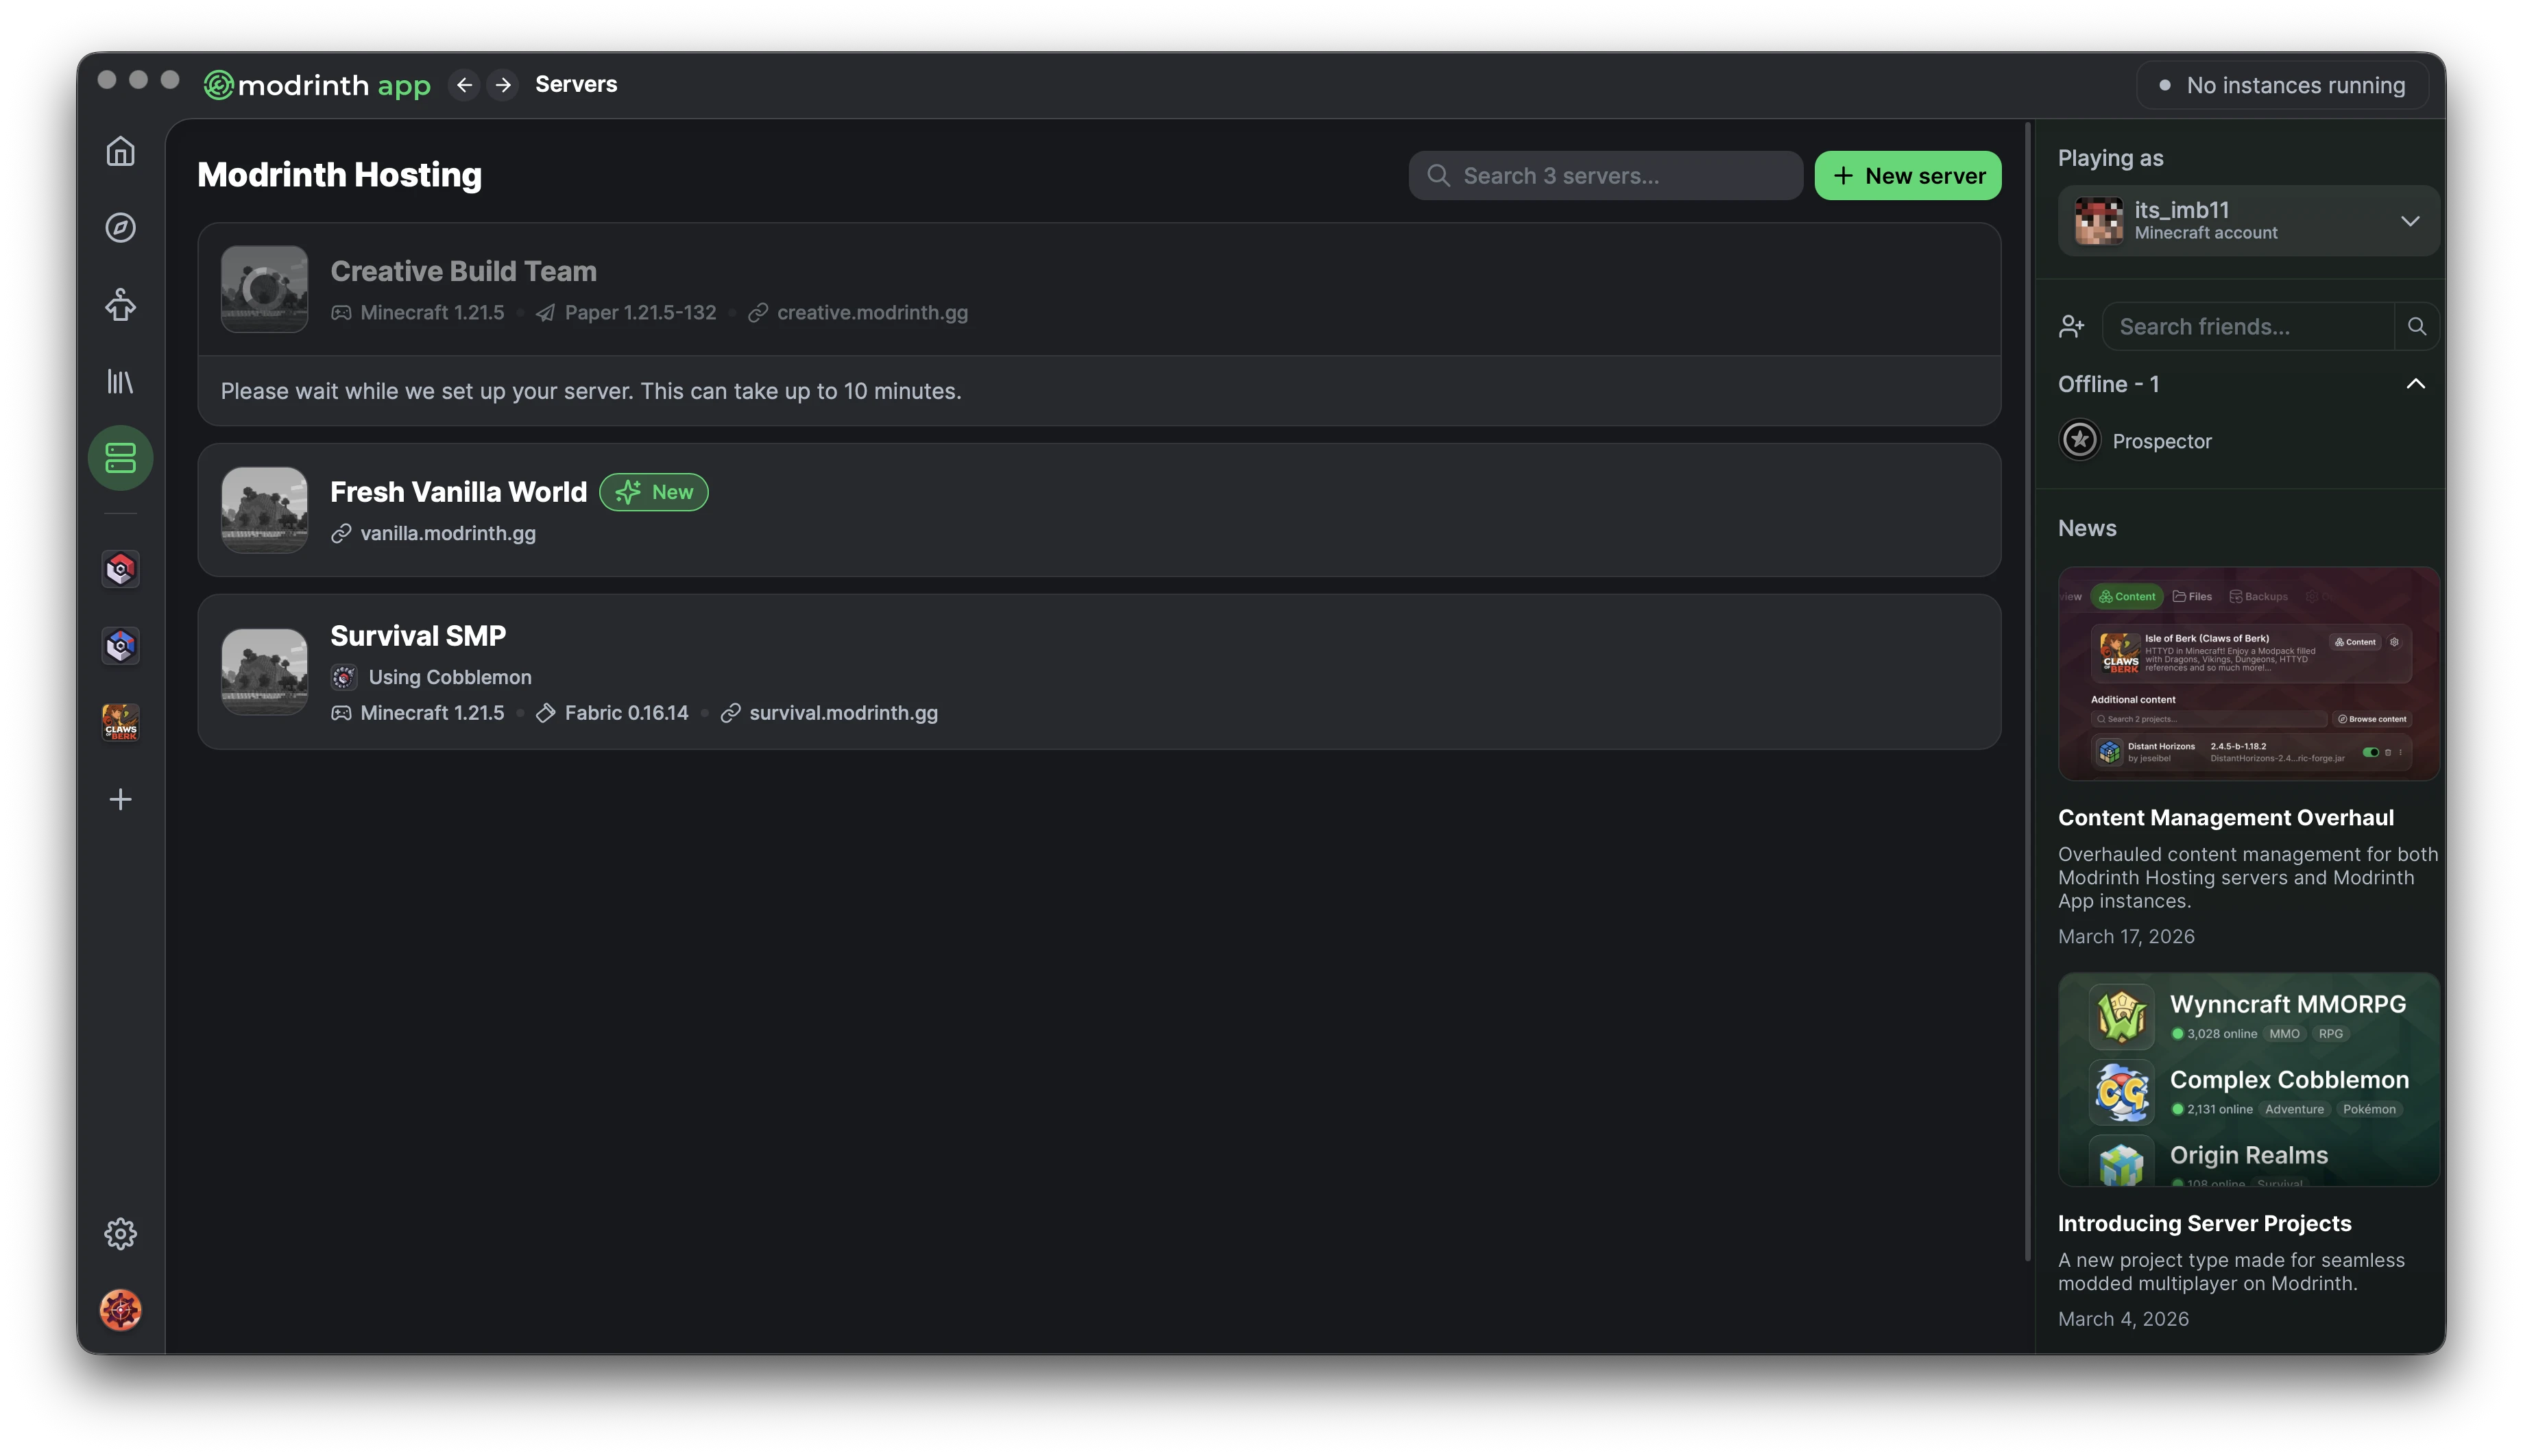The height and width of the screenshot is (1456, 2523).
Task: Click the its_imb11 account avatar
Action: pos(2098,221)
